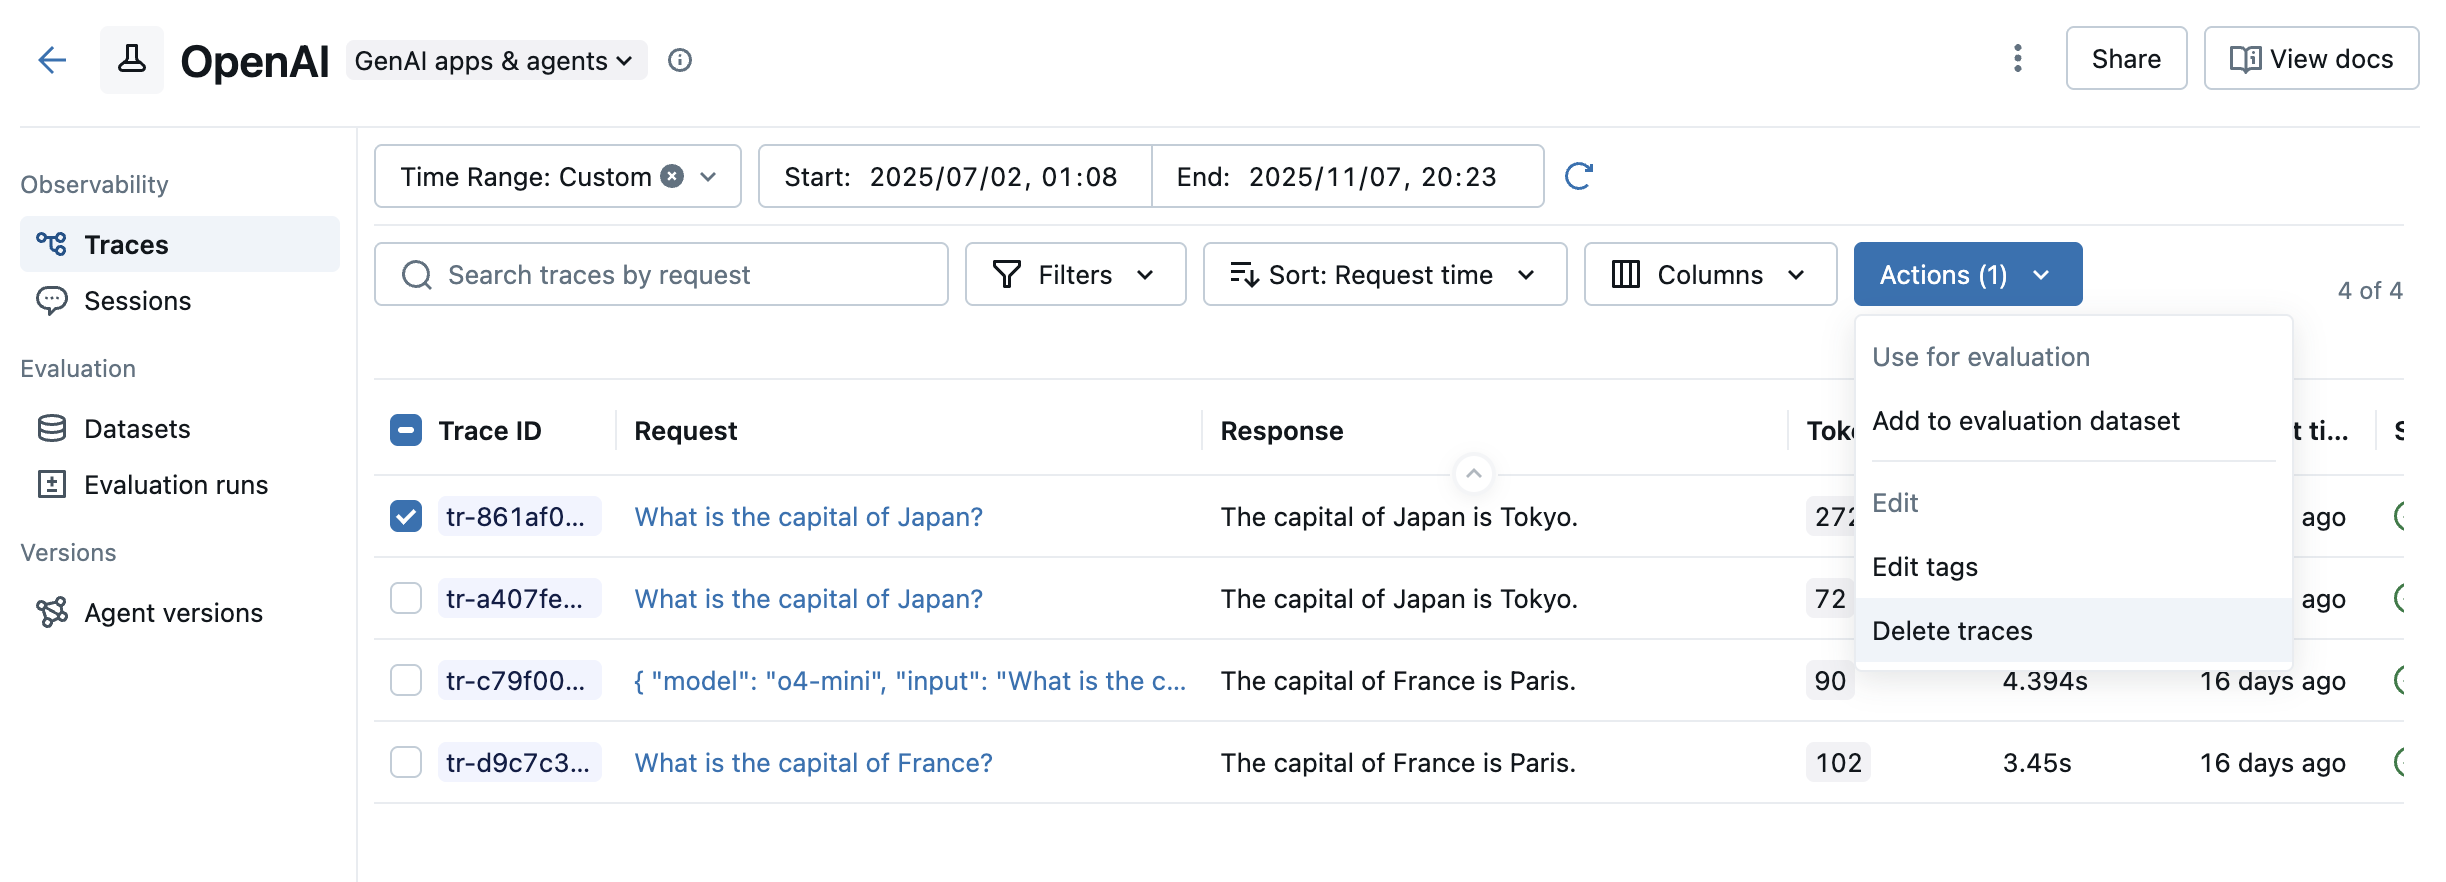Viewport: 2446px width, 882px height.
Task: Collapse the table header with the up-chevron circle
Action: click(x=1474, y=473)
